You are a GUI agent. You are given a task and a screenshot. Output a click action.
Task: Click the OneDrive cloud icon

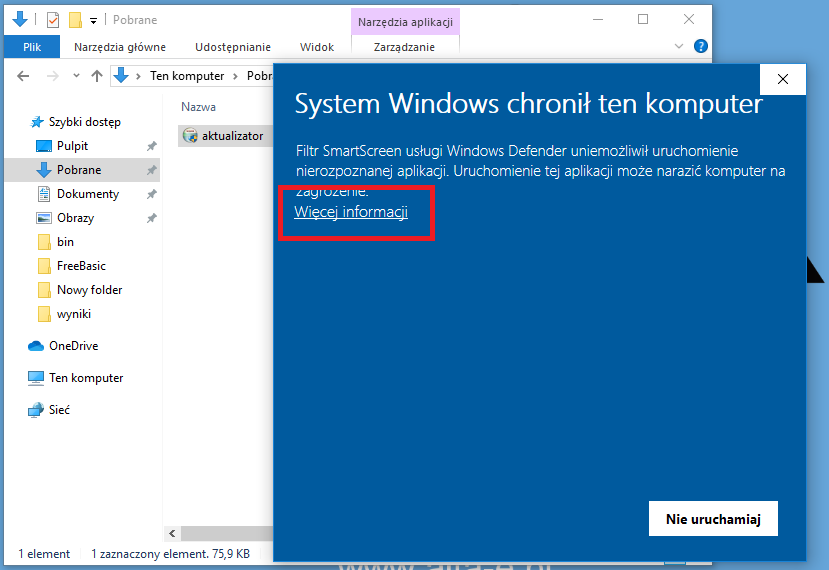click(x=36, y=346)
